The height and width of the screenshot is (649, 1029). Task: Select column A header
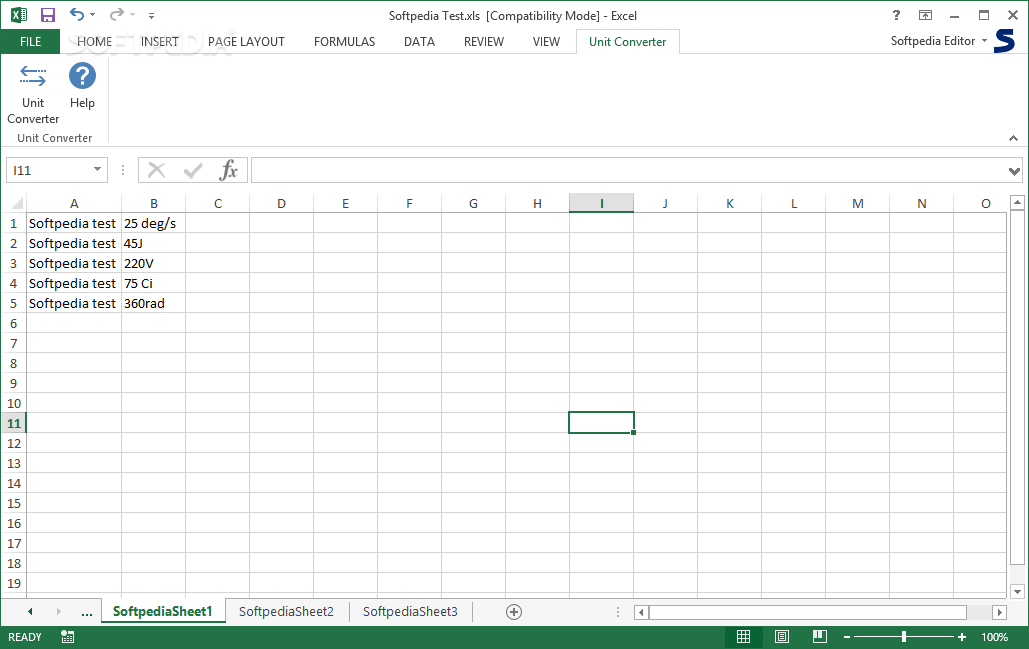[x=74, y=203]
